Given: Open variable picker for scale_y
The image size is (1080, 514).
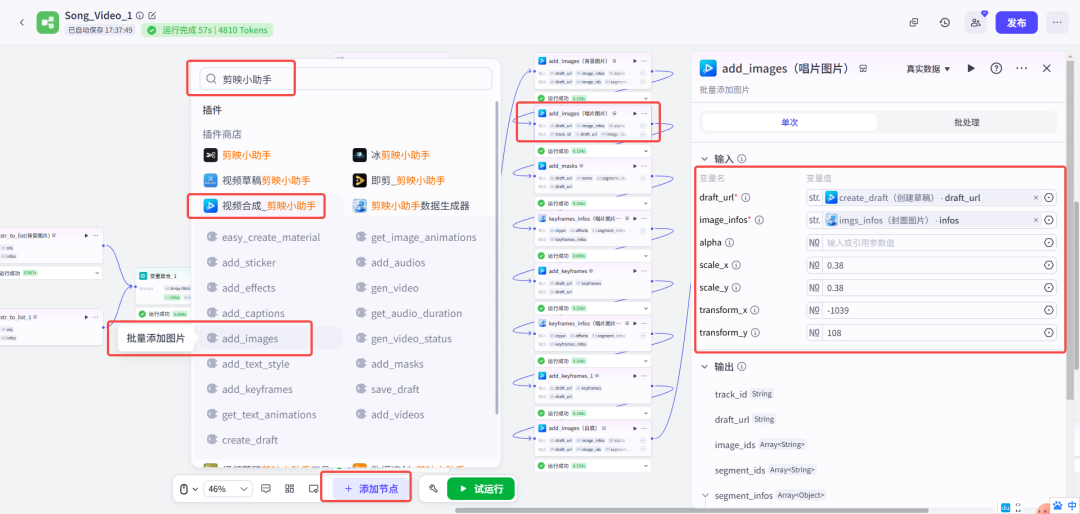Looking at the screenshot, I should pyautogui.click(x=1049, y=288).
